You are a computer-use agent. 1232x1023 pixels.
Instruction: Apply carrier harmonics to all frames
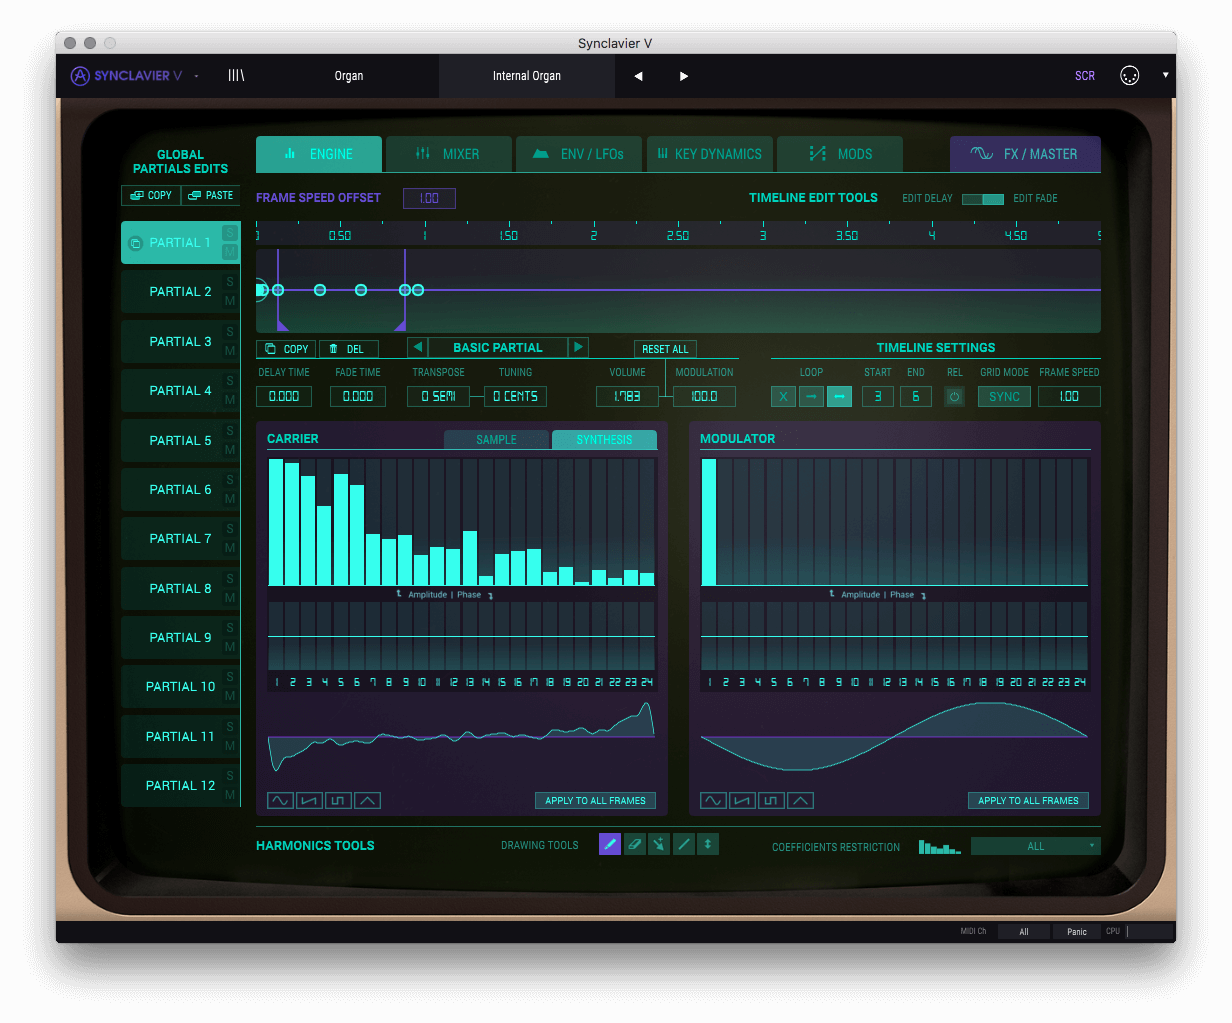click(595, 800)
